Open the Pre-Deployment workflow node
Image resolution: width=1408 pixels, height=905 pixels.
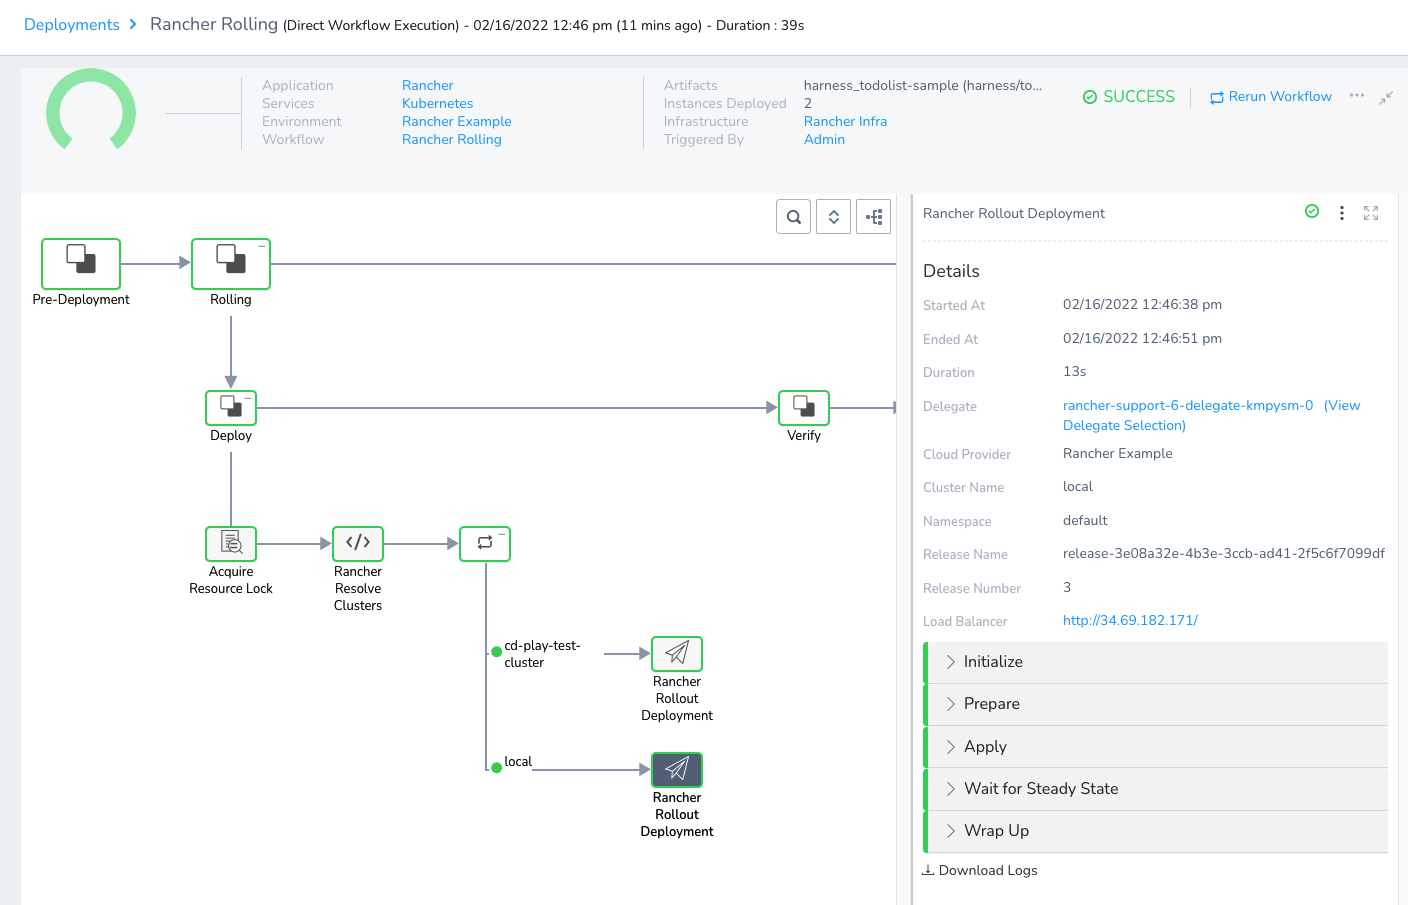click(x=81, y=264)
